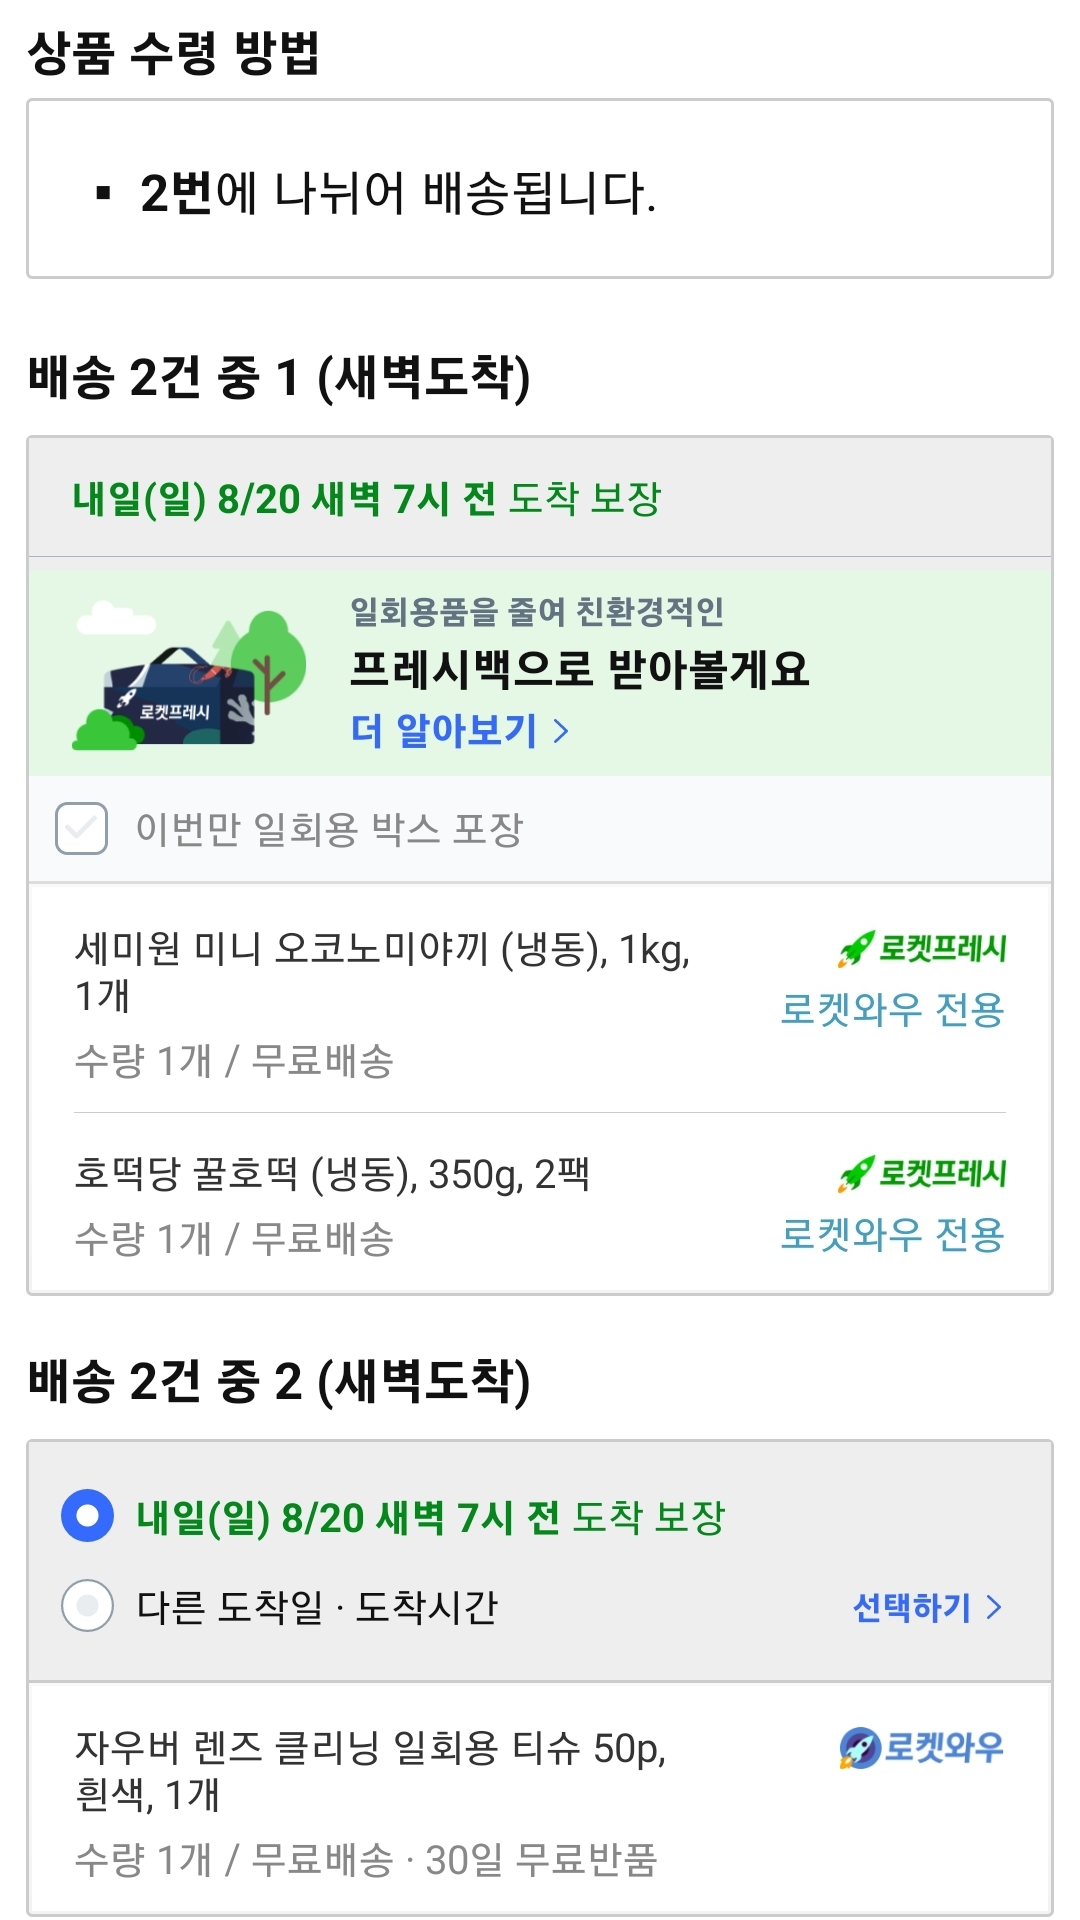Open 더 알아보기 fresh bag link

(x=445, y=730)
